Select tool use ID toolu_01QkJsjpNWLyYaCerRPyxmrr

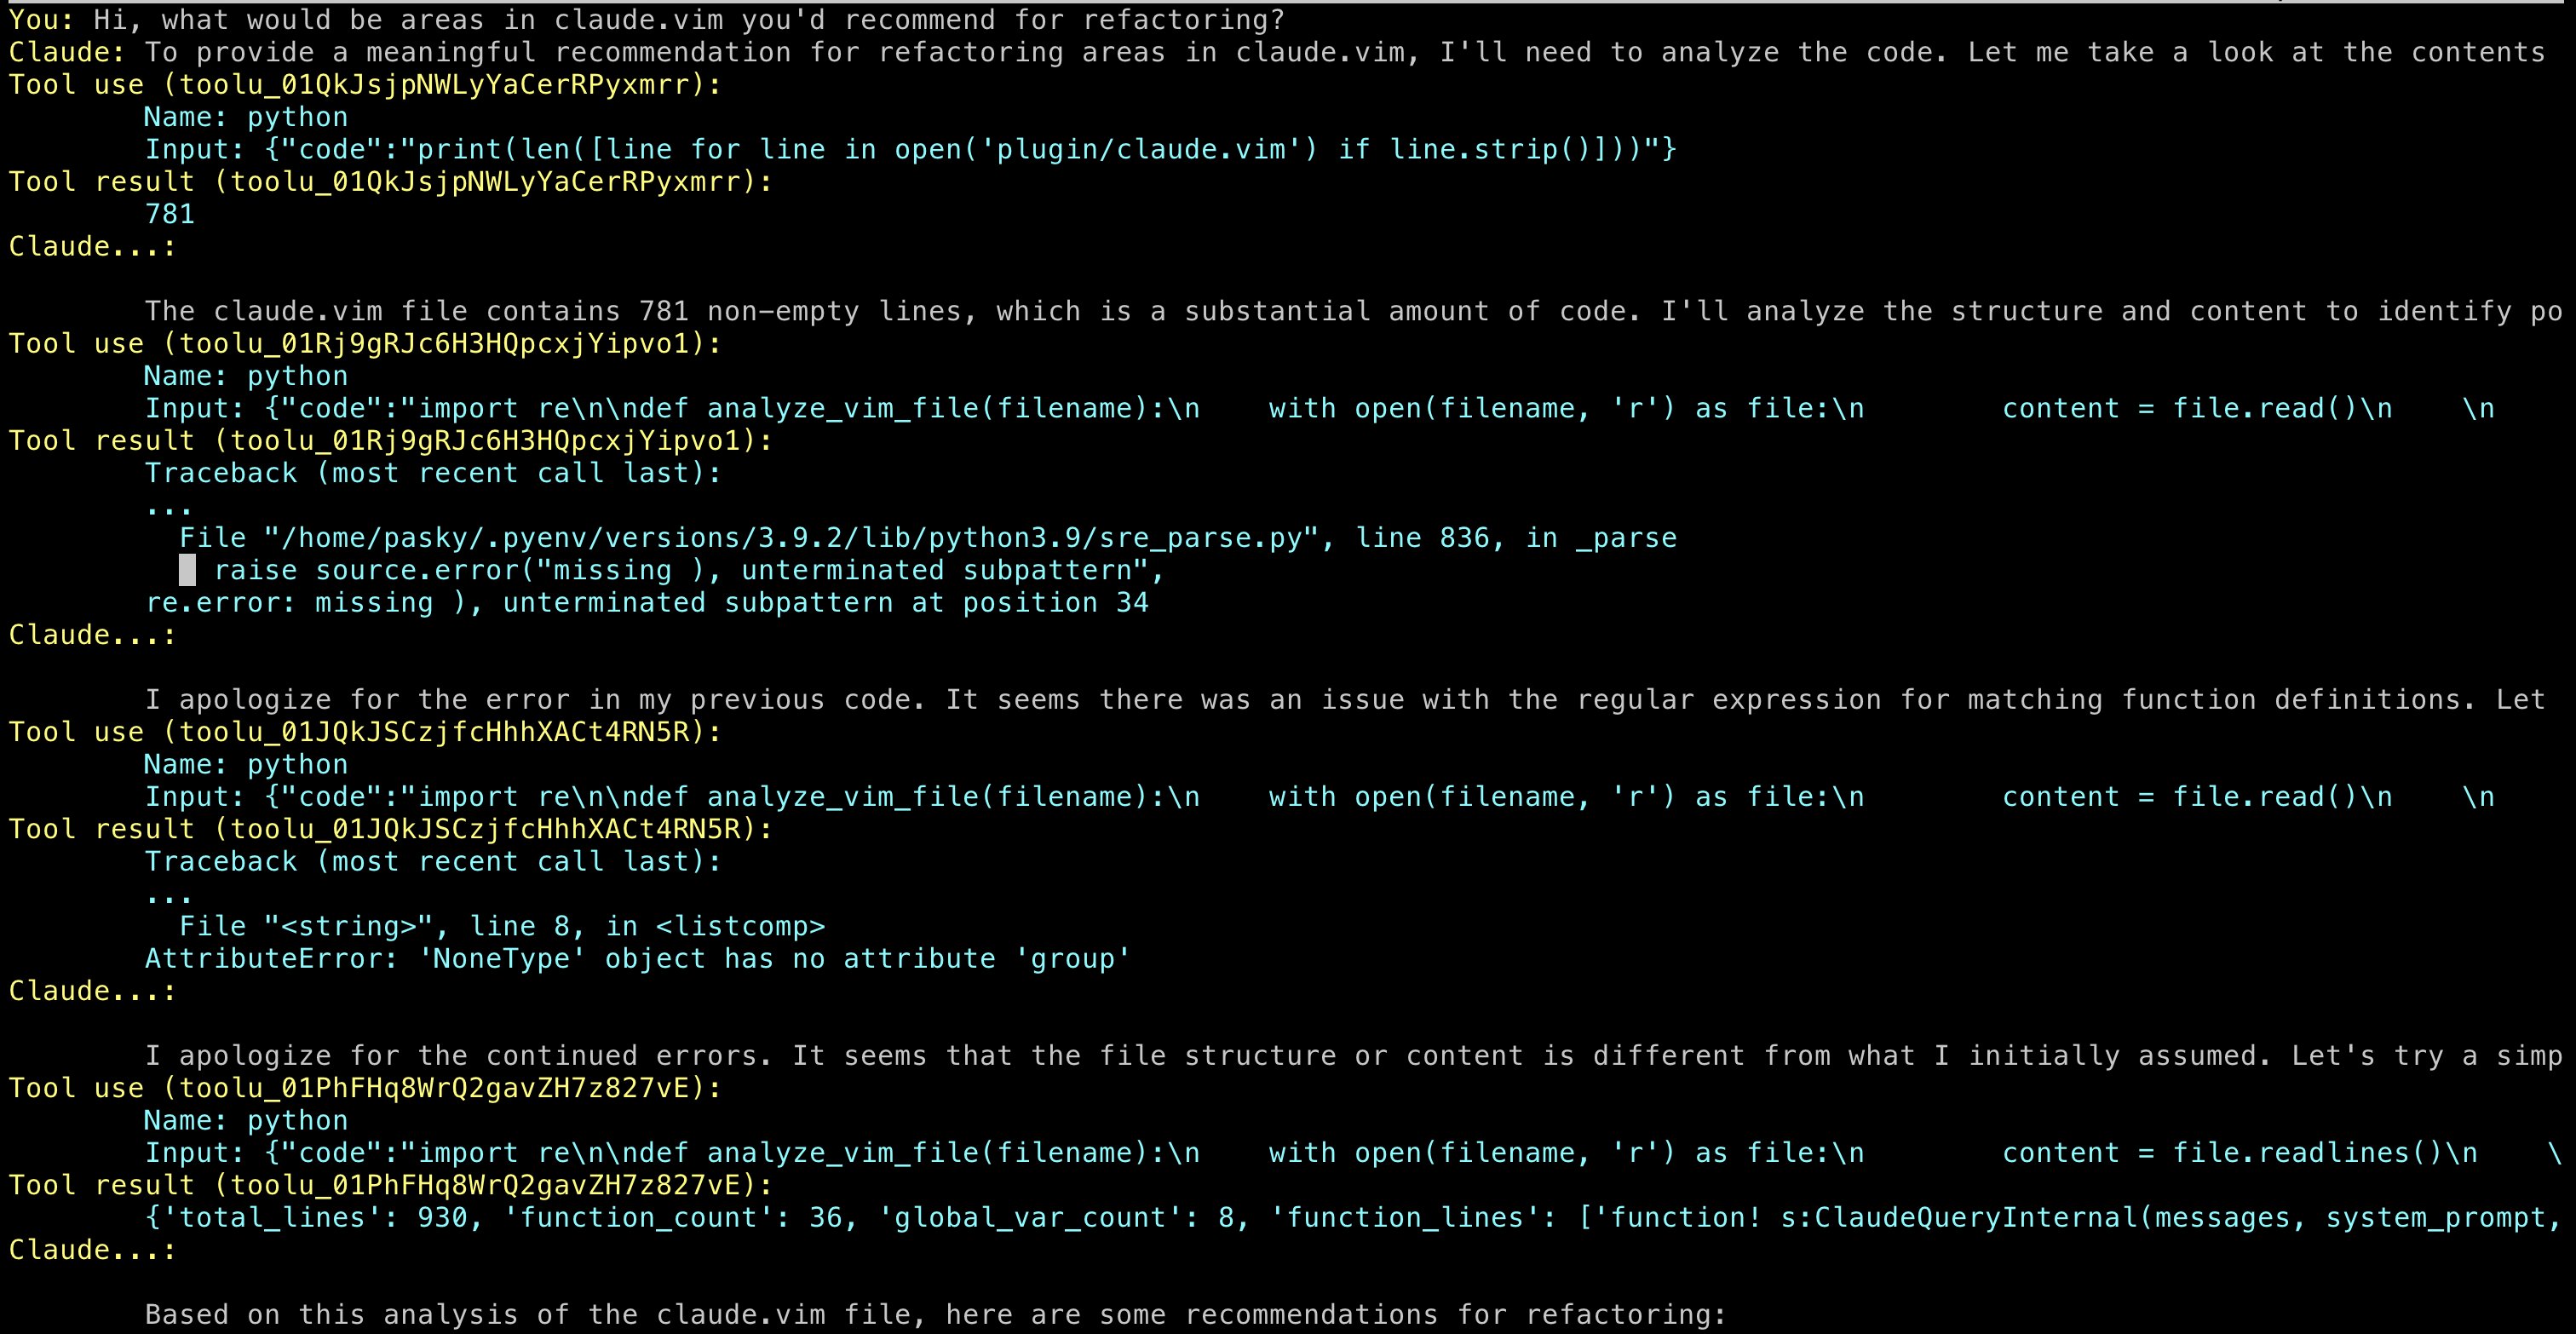(441, 85)
